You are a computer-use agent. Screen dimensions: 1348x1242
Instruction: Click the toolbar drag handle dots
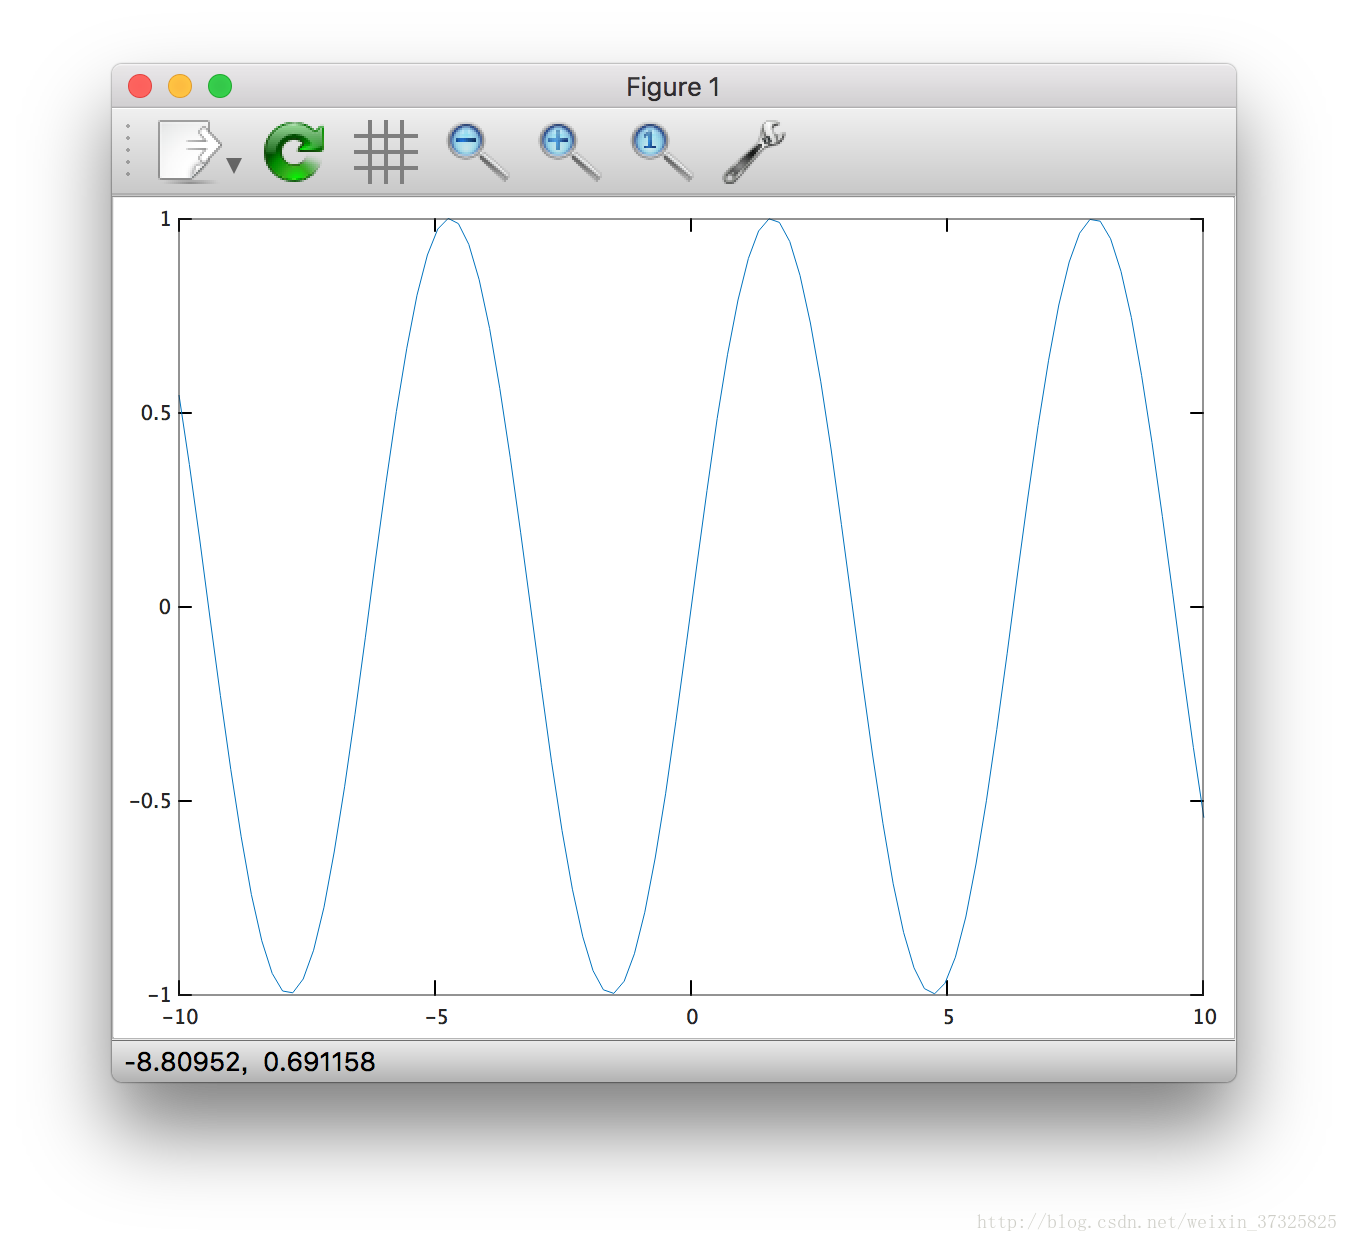tap(128, 151)
